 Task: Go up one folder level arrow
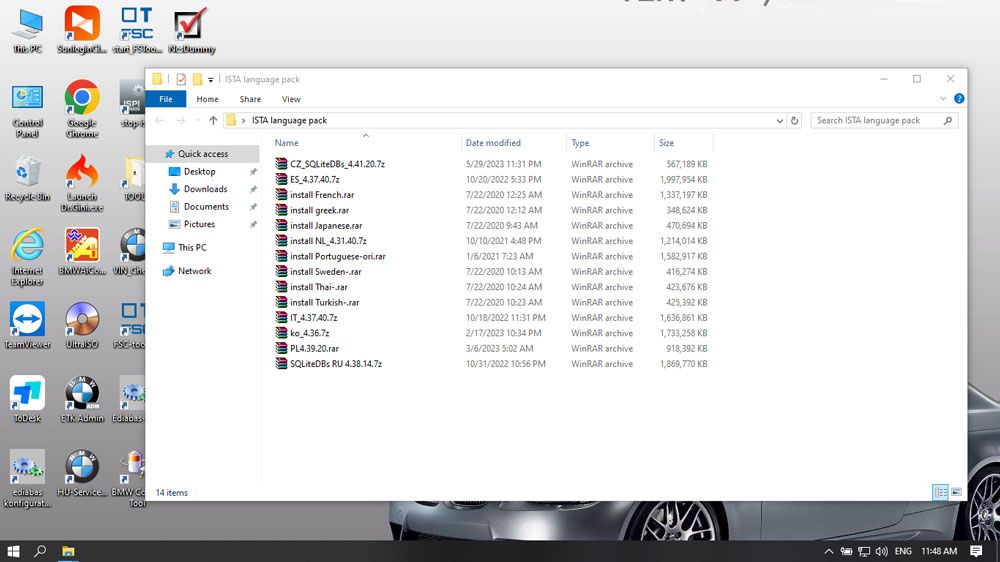pos(213,121)
